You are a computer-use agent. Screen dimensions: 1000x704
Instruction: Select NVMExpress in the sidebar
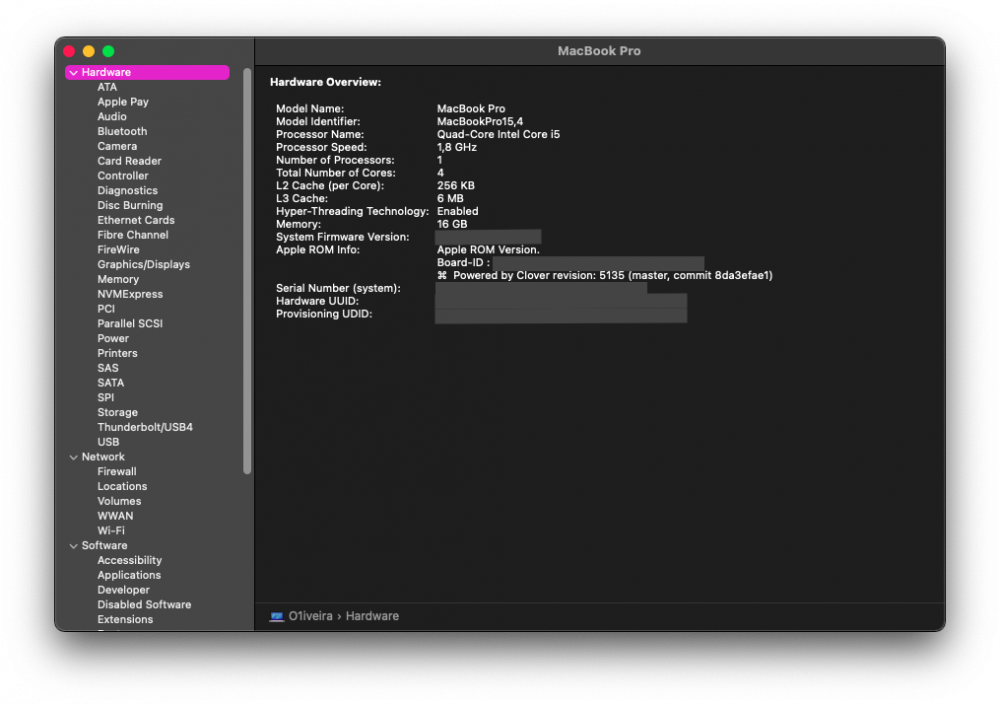[130, 294]
